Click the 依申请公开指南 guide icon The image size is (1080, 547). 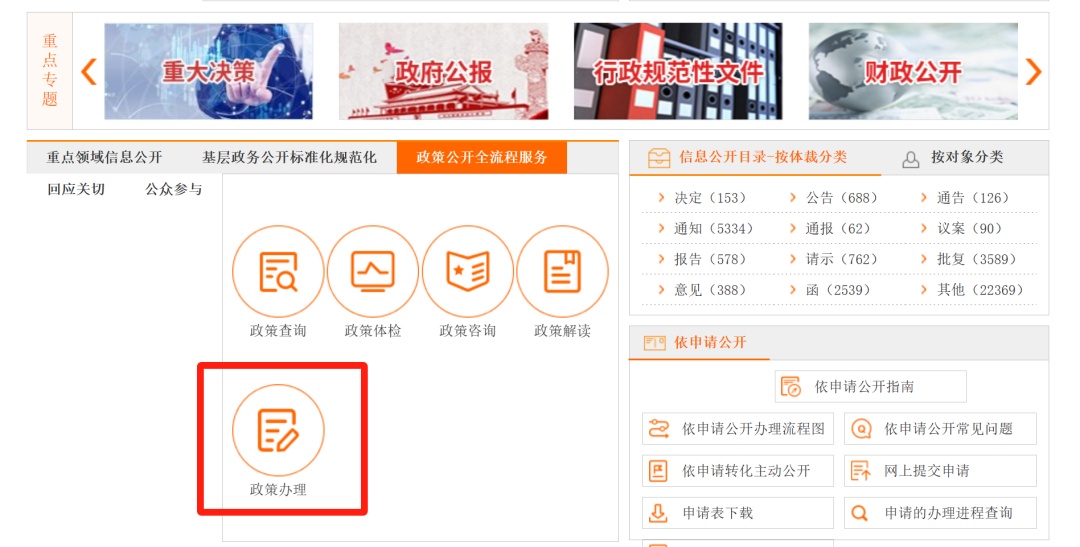point(791,386)
